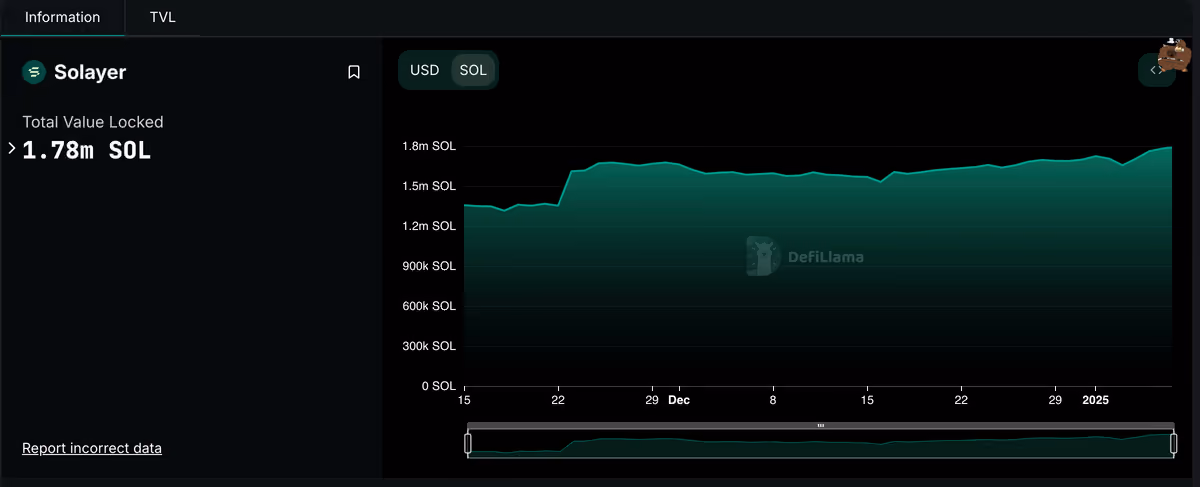This screenshot has width=1200, height=487.
Task: Open the Information tab
Action: coord(62,17)
